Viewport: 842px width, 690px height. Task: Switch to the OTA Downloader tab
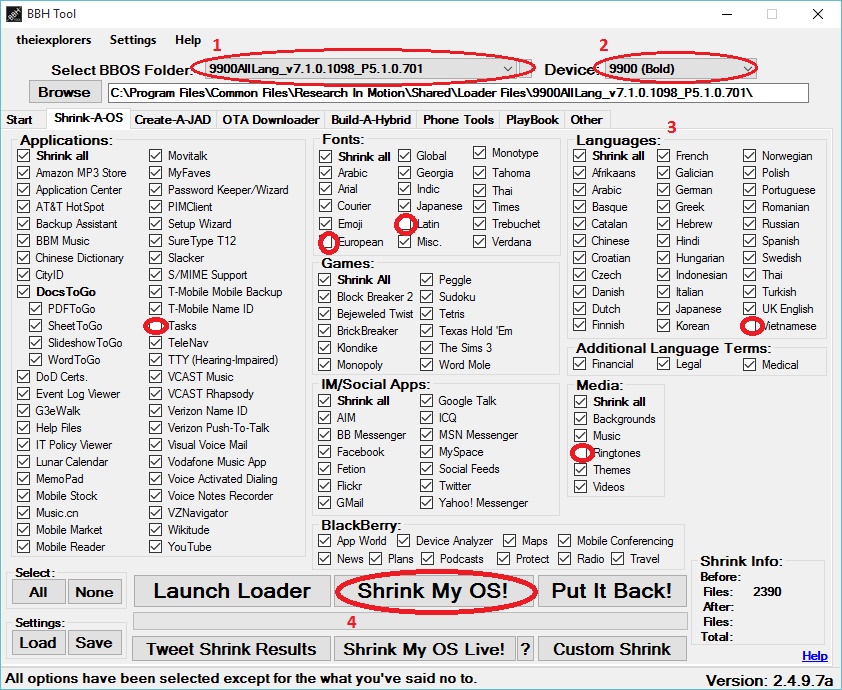(x=271, y=120)
